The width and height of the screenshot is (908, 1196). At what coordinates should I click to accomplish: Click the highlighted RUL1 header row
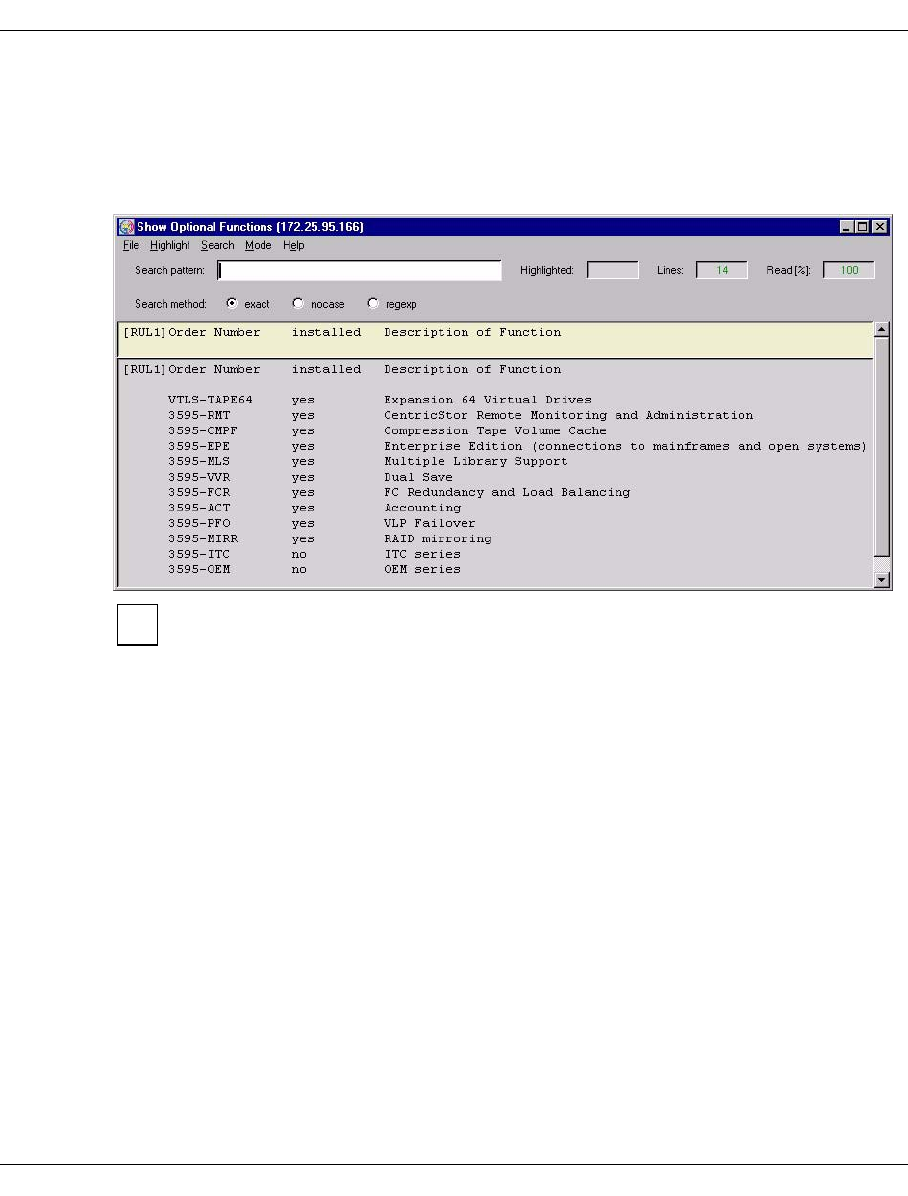click(495, 340)
